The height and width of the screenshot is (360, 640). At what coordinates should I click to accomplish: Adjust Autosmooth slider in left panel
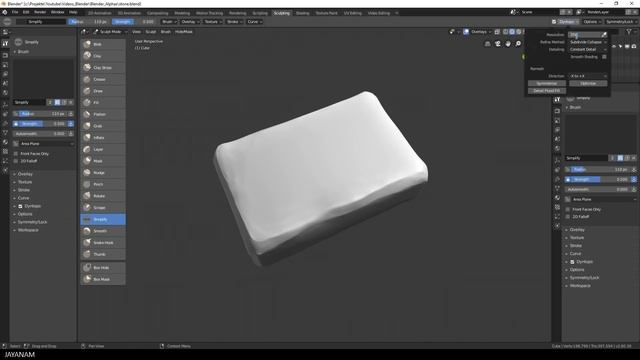tap(40, 134)
